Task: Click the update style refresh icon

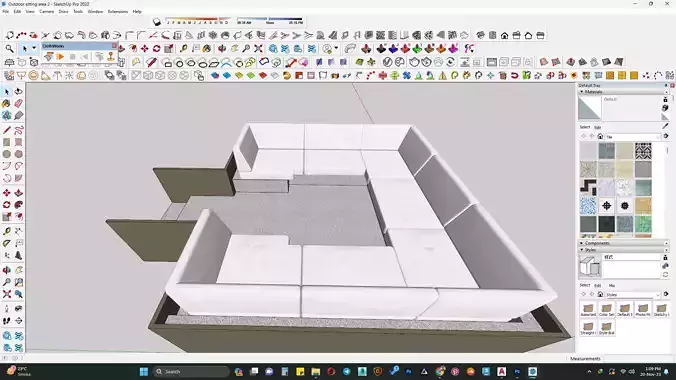Action: (x=666, y=275)
